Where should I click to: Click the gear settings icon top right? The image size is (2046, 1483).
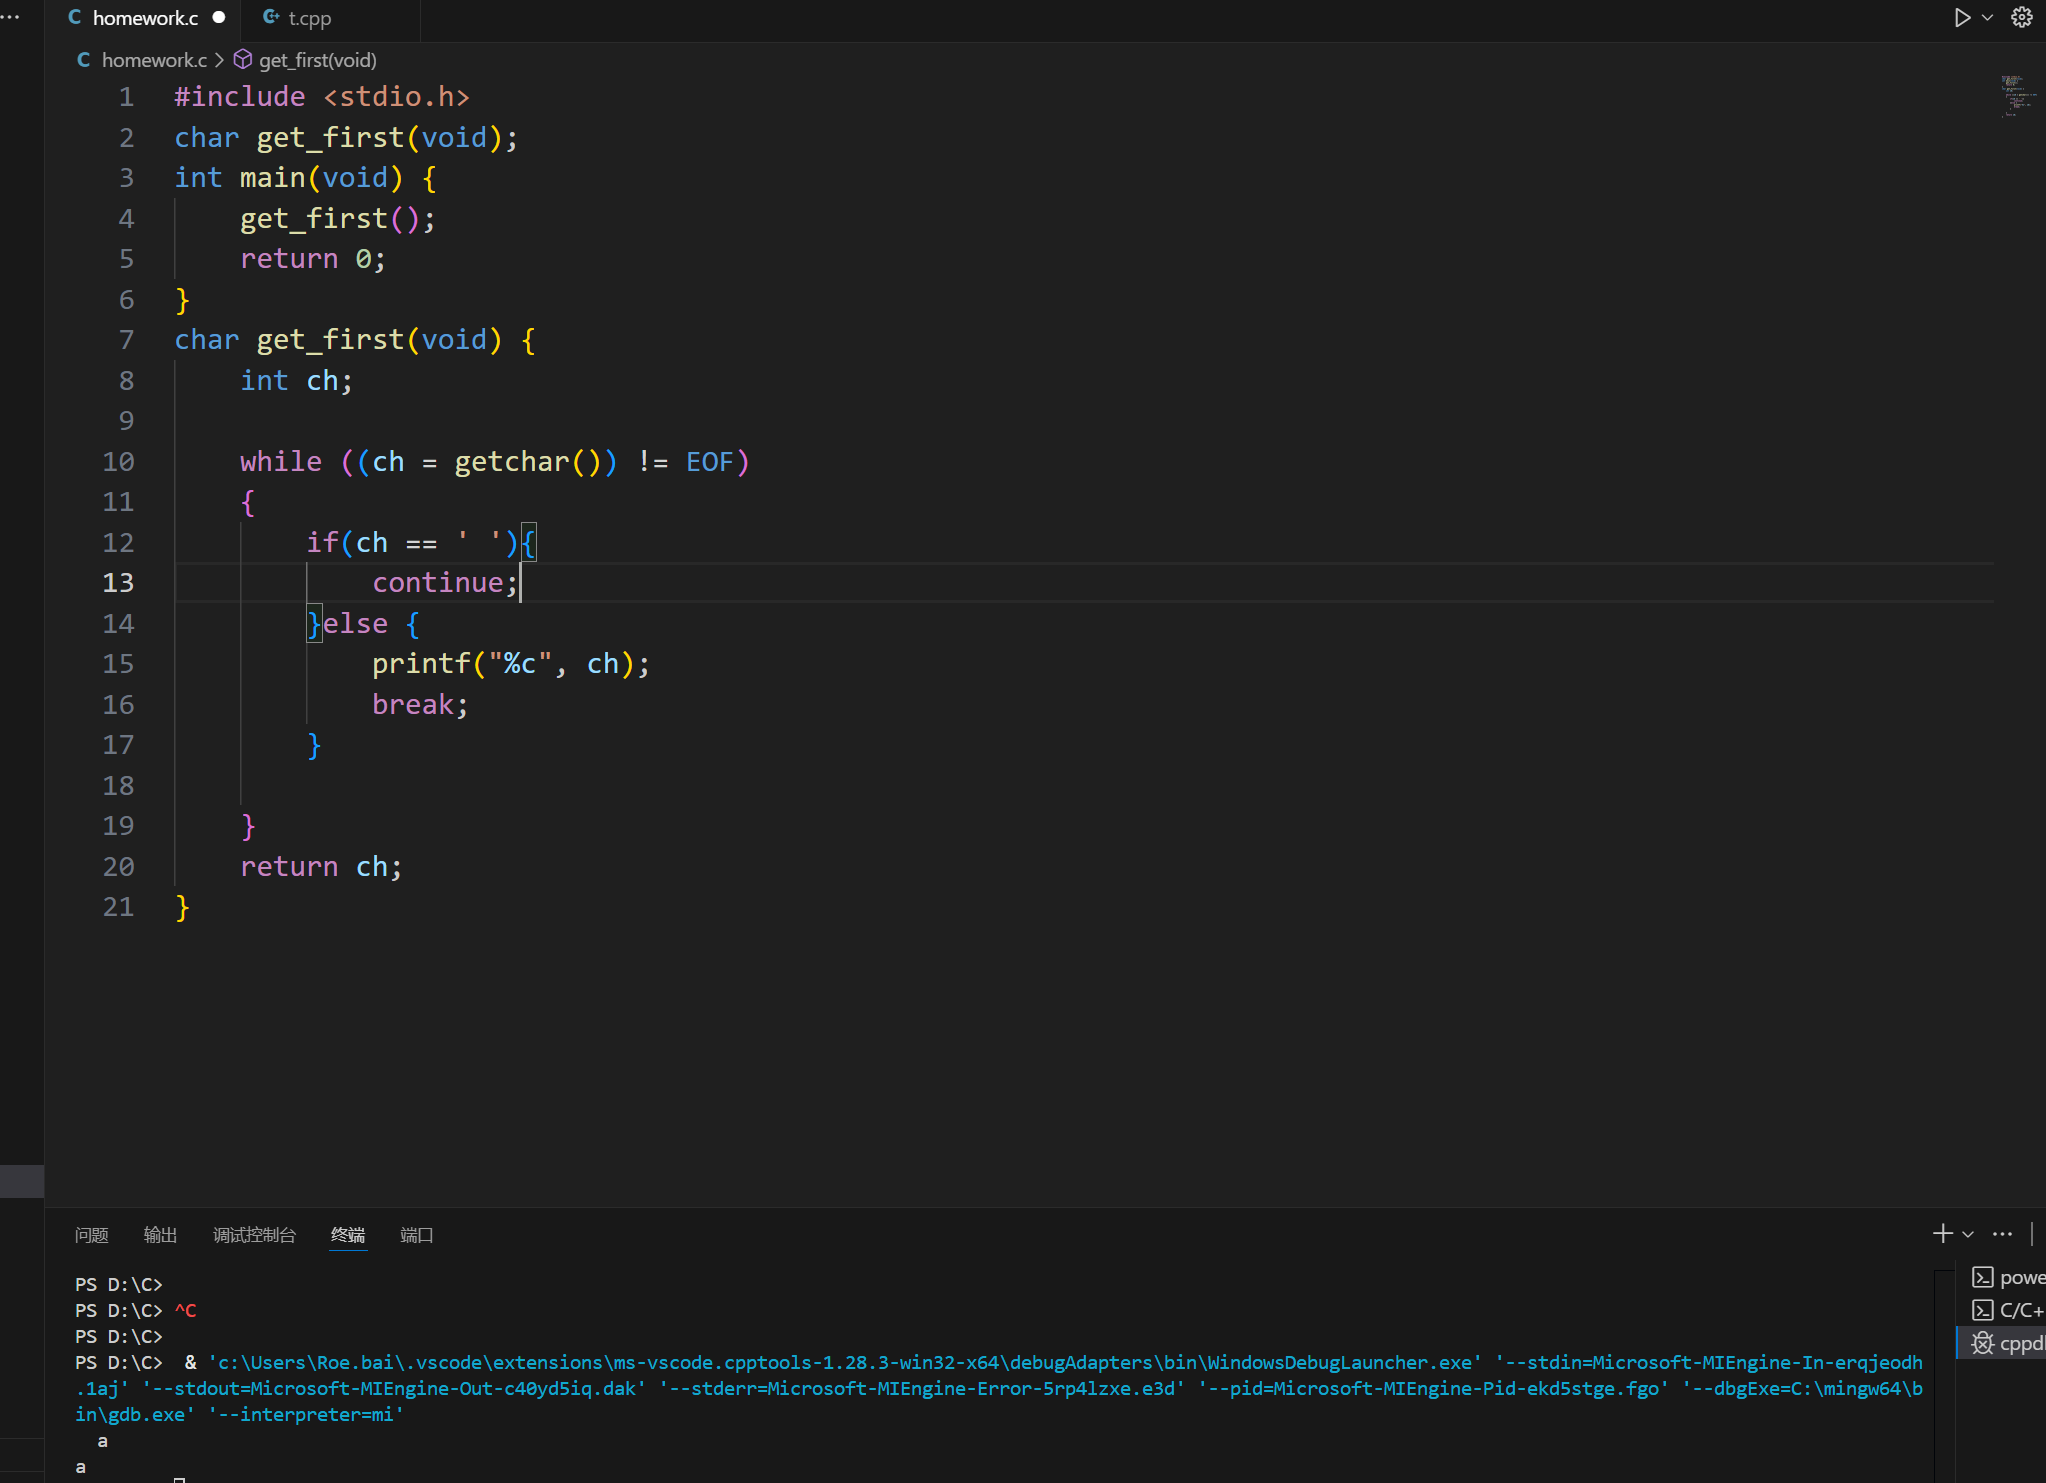coord(2022,18)
